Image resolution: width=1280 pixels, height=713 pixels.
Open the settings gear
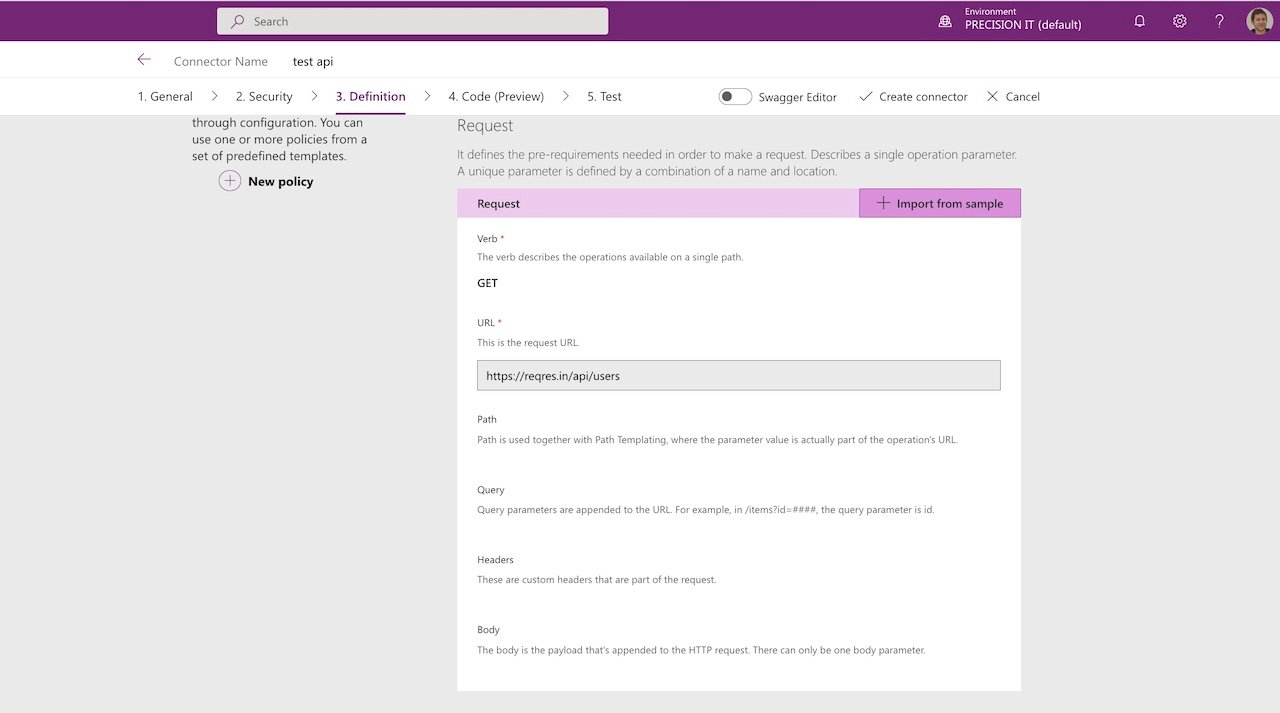tap(1180, 21)
